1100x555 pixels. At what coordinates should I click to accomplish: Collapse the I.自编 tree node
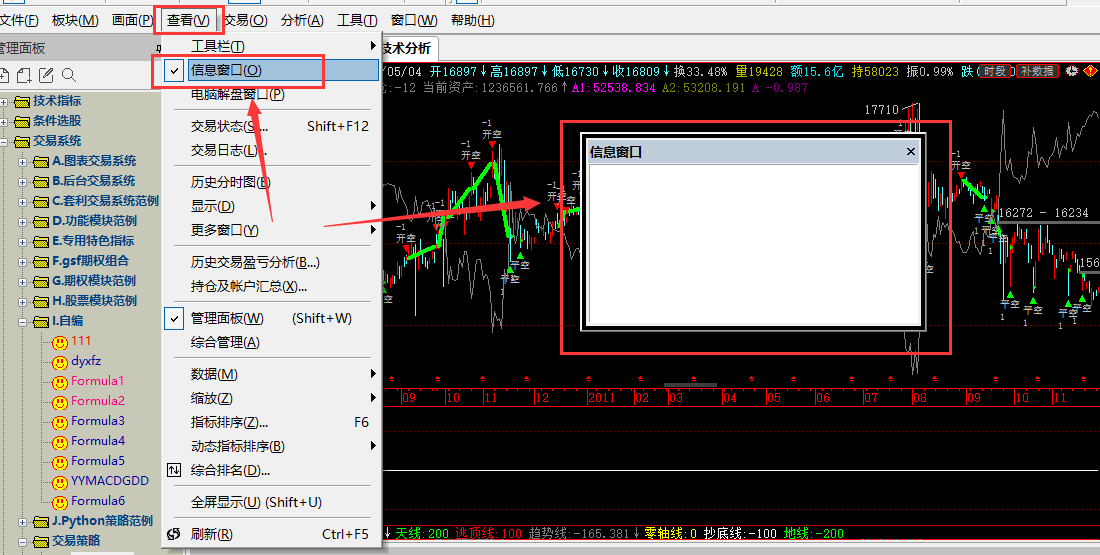(x=22, y=322)
